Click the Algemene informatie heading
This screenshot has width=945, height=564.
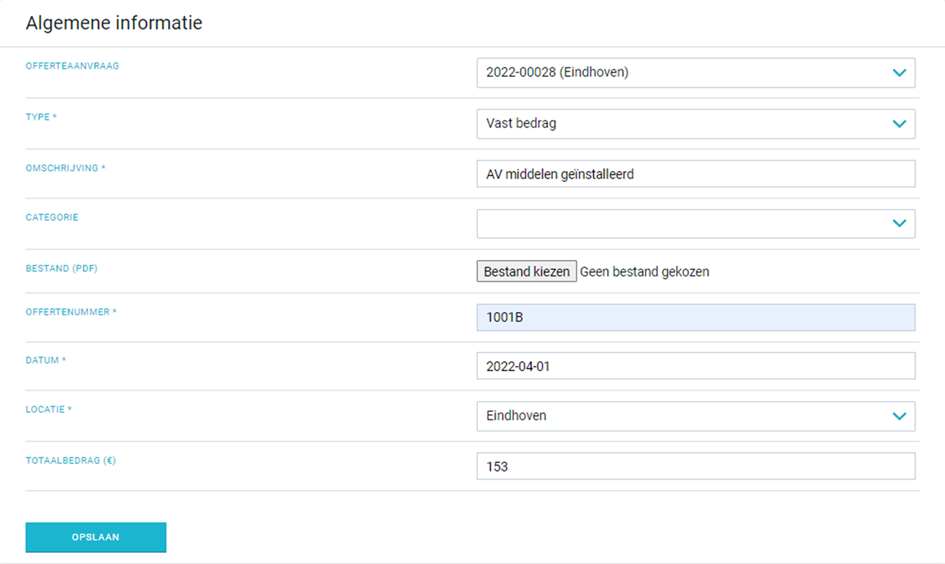tap(114, 23)
